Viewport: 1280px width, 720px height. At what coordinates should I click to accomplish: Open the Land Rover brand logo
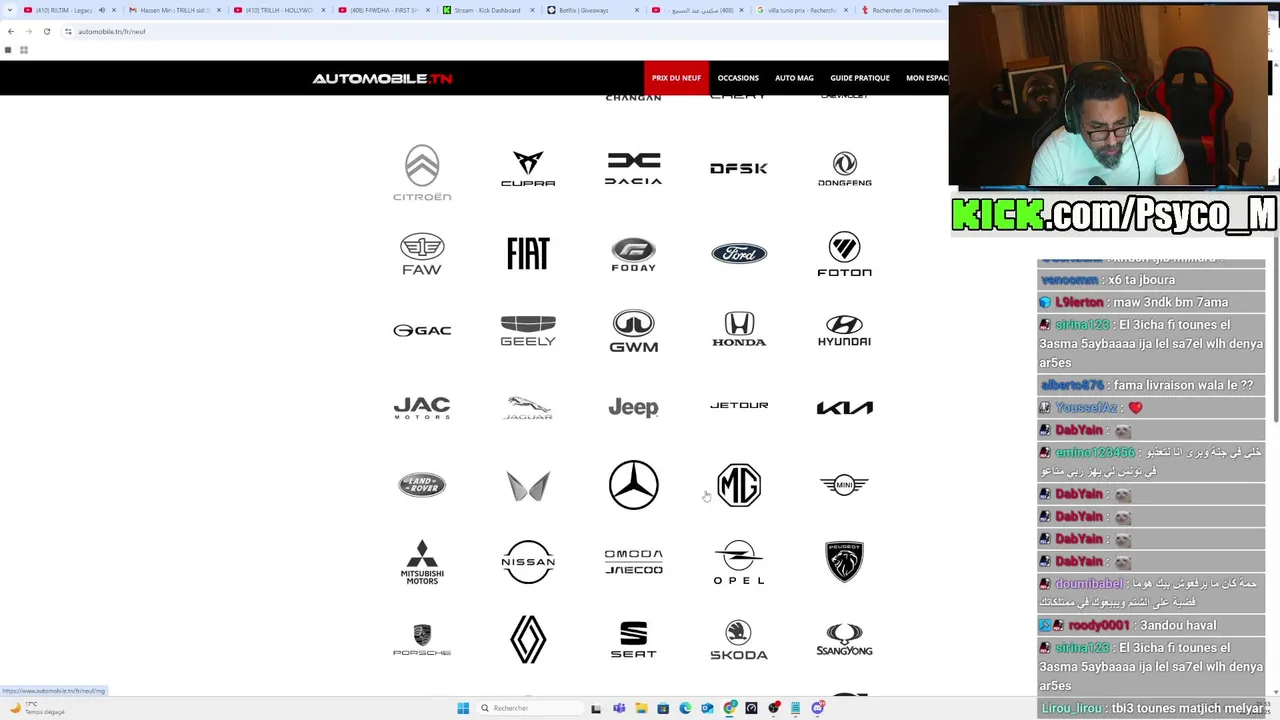click(422, 485)
